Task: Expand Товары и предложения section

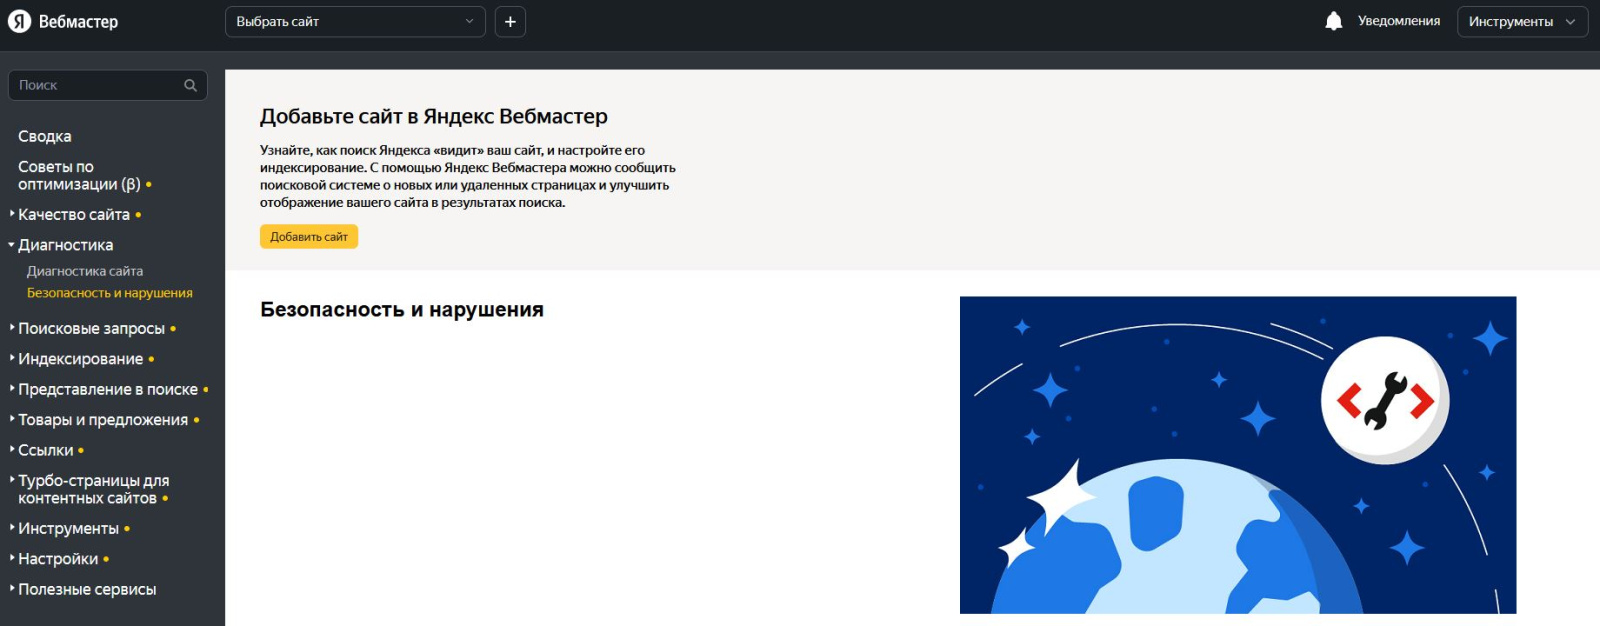Action: [x=103, y=420]
